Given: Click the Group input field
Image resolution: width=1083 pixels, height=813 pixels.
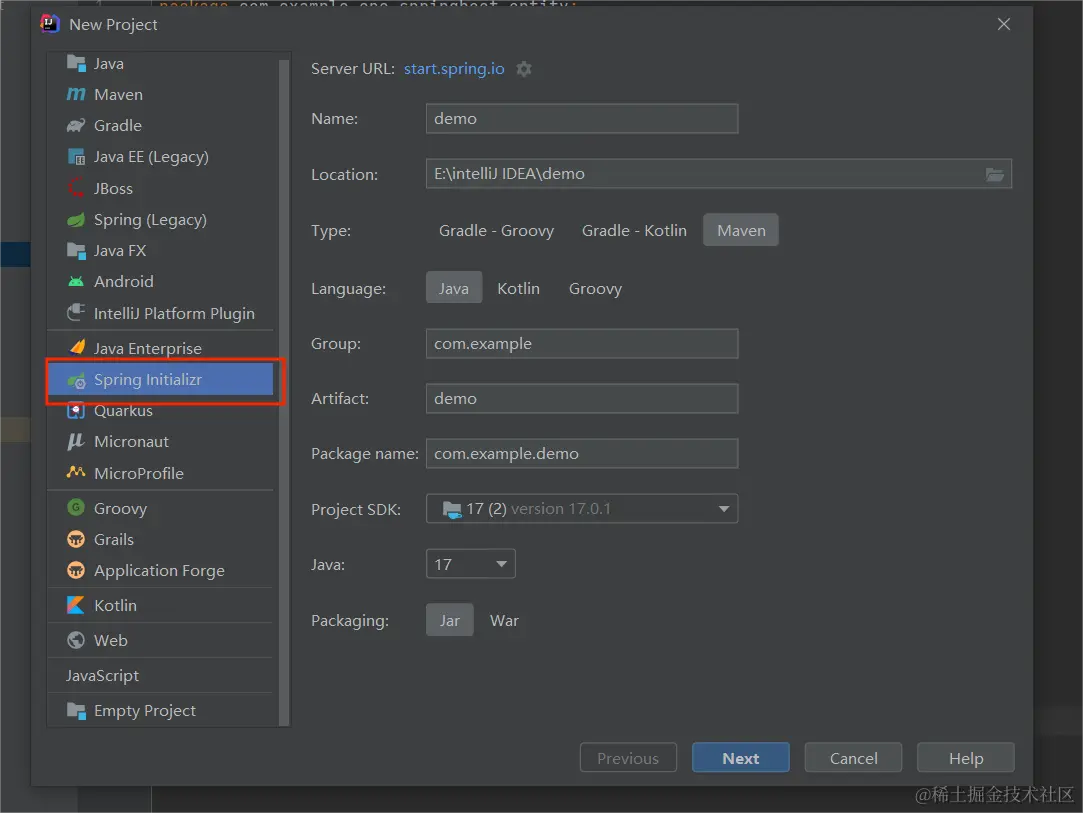Looking at the screenshot, I should click(x=582, y=343).
